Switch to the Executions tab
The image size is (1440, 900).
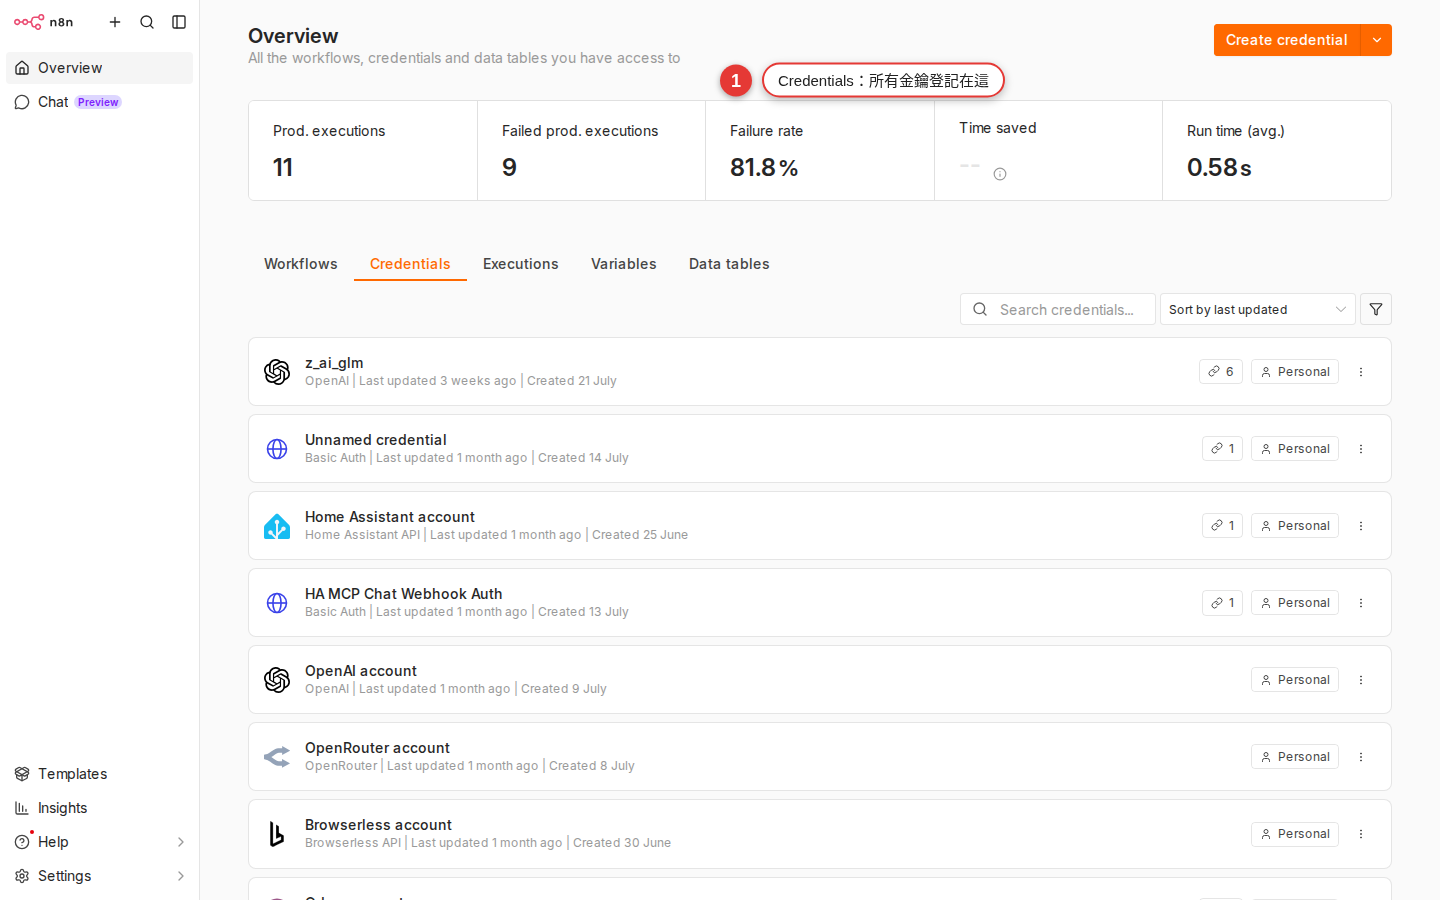click(x=521, y=264)
